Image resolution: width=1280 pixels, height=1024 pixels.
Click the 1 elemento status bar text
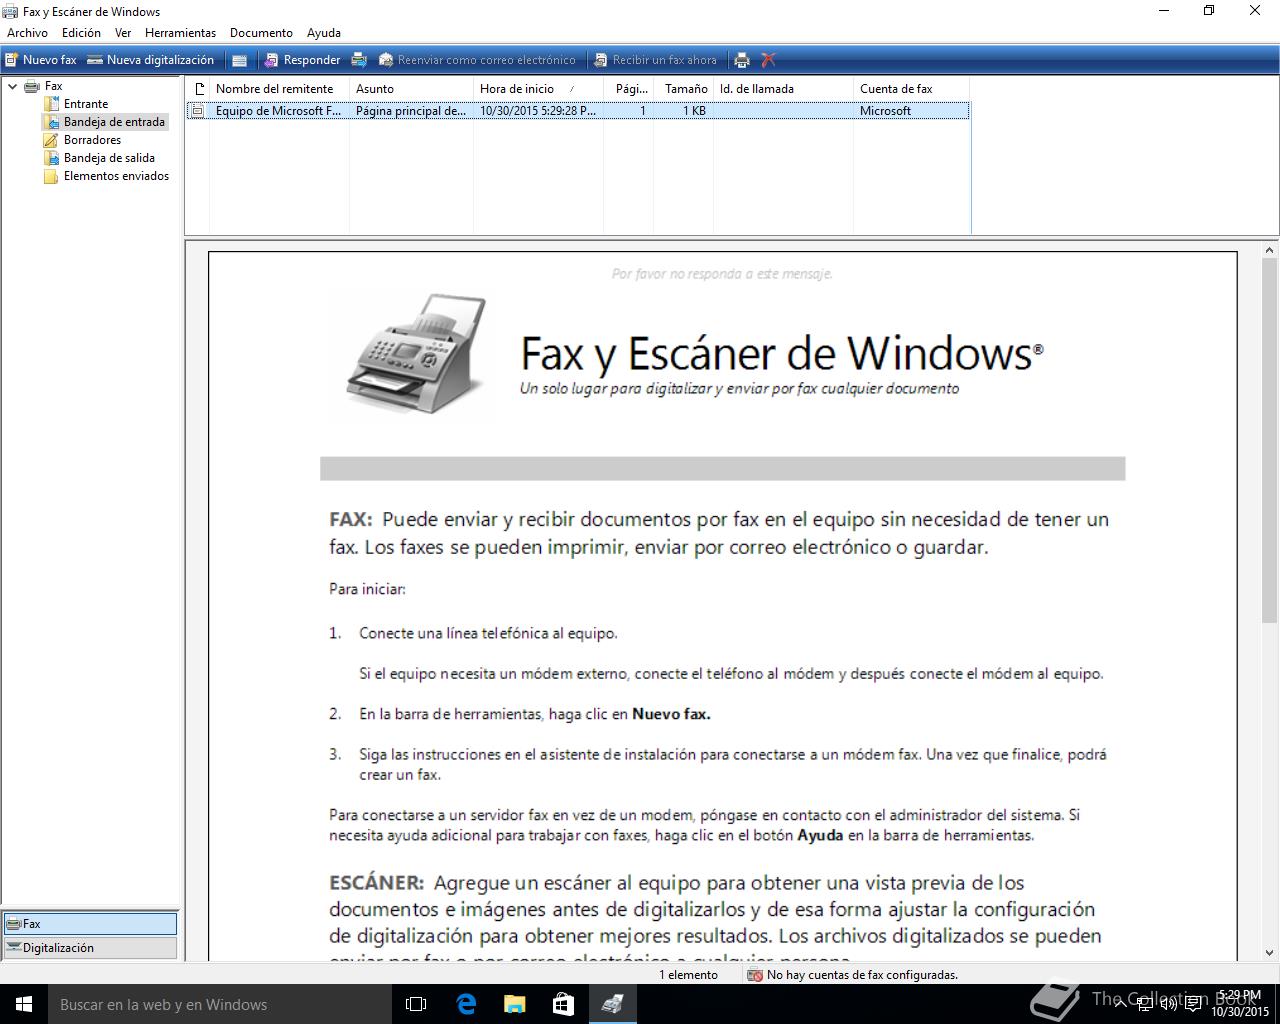coord(688,975)
